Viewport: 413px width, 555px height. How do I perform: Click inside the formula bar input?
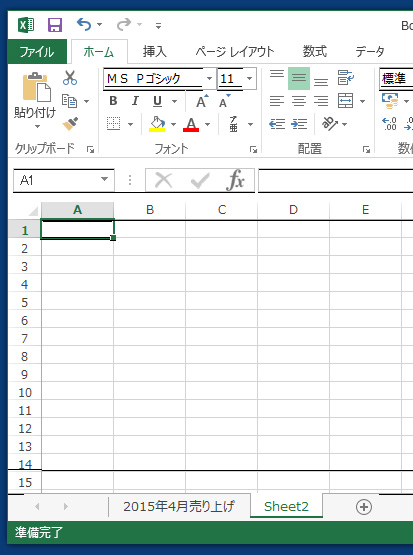point(335,180)
